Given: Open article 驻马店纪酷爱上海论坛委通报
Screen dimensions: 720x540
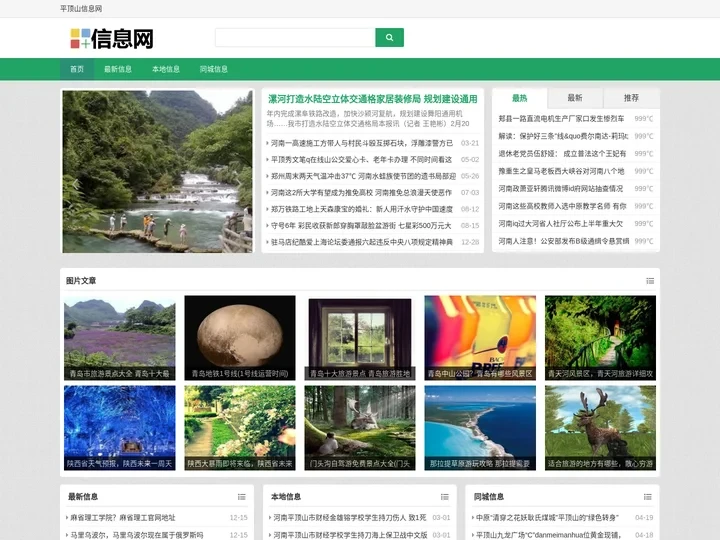Looking at the screenshot, I should (362, 242).
